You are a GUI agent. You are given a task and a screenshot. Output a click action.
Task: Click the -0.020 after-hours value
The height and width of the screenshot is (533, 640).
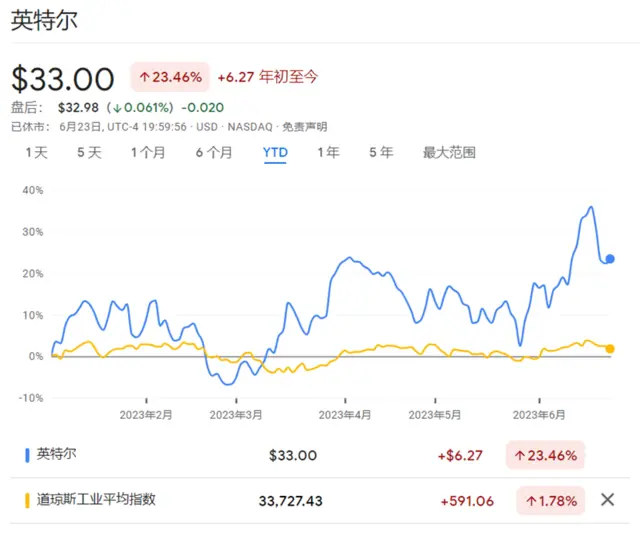click(x=202, y=108)
